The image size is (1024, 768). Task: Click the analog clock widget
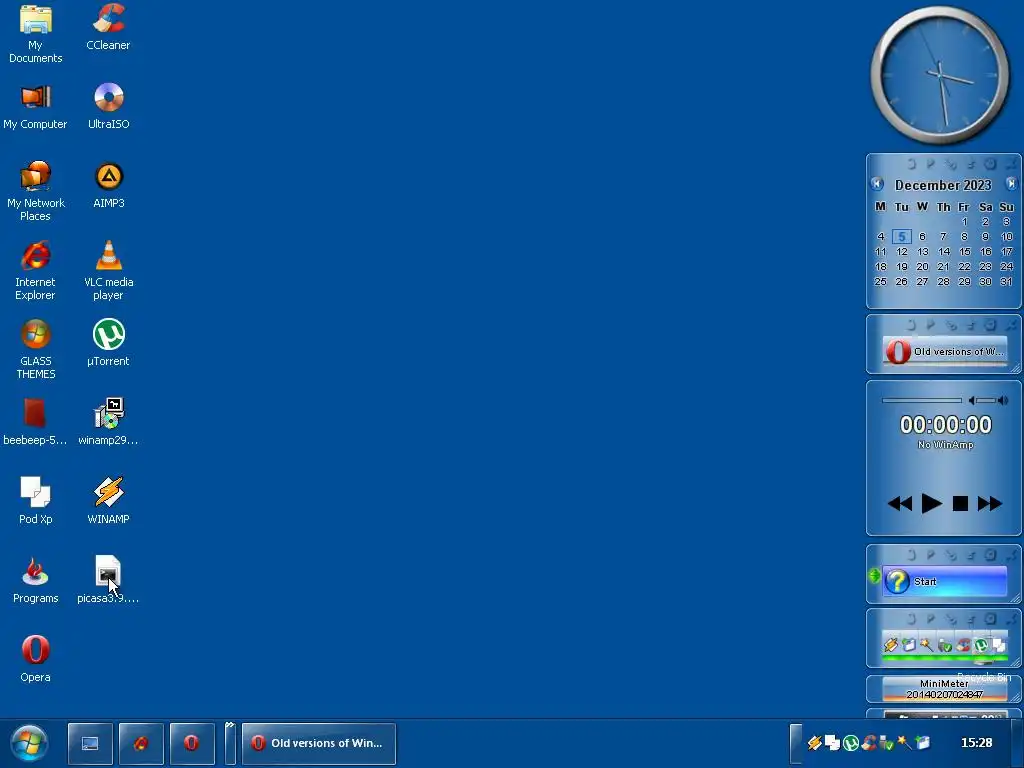[940, 75]
